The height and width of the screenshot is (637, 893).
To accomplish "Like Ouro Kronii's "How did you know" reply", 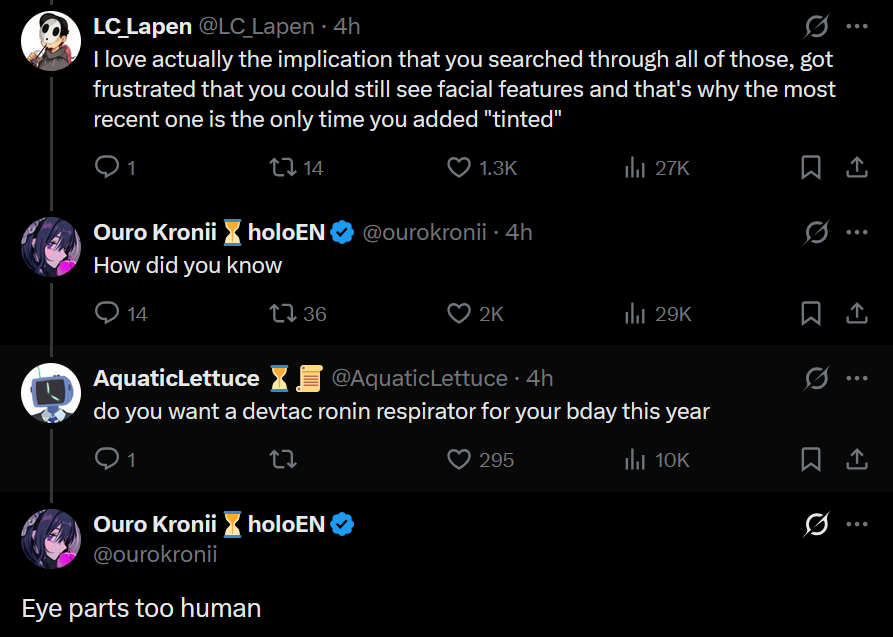I will 459,314.
